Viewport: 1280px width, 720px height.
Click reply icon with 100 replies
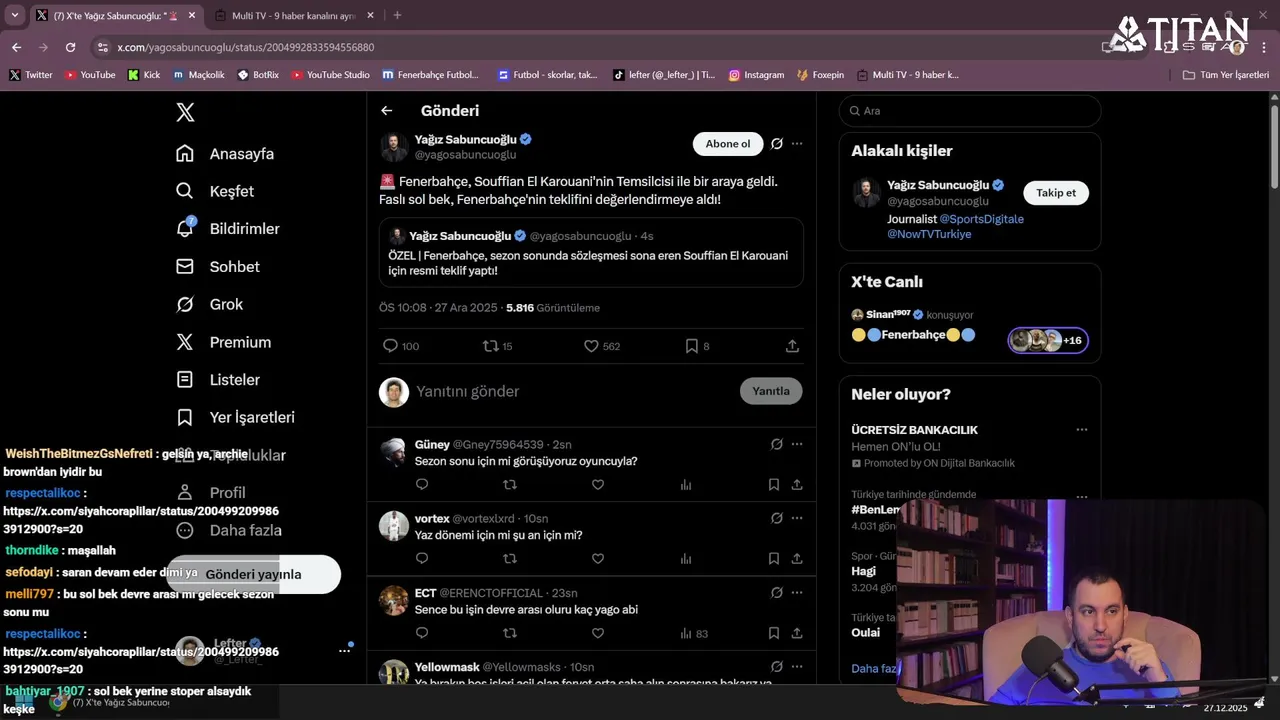401,346
